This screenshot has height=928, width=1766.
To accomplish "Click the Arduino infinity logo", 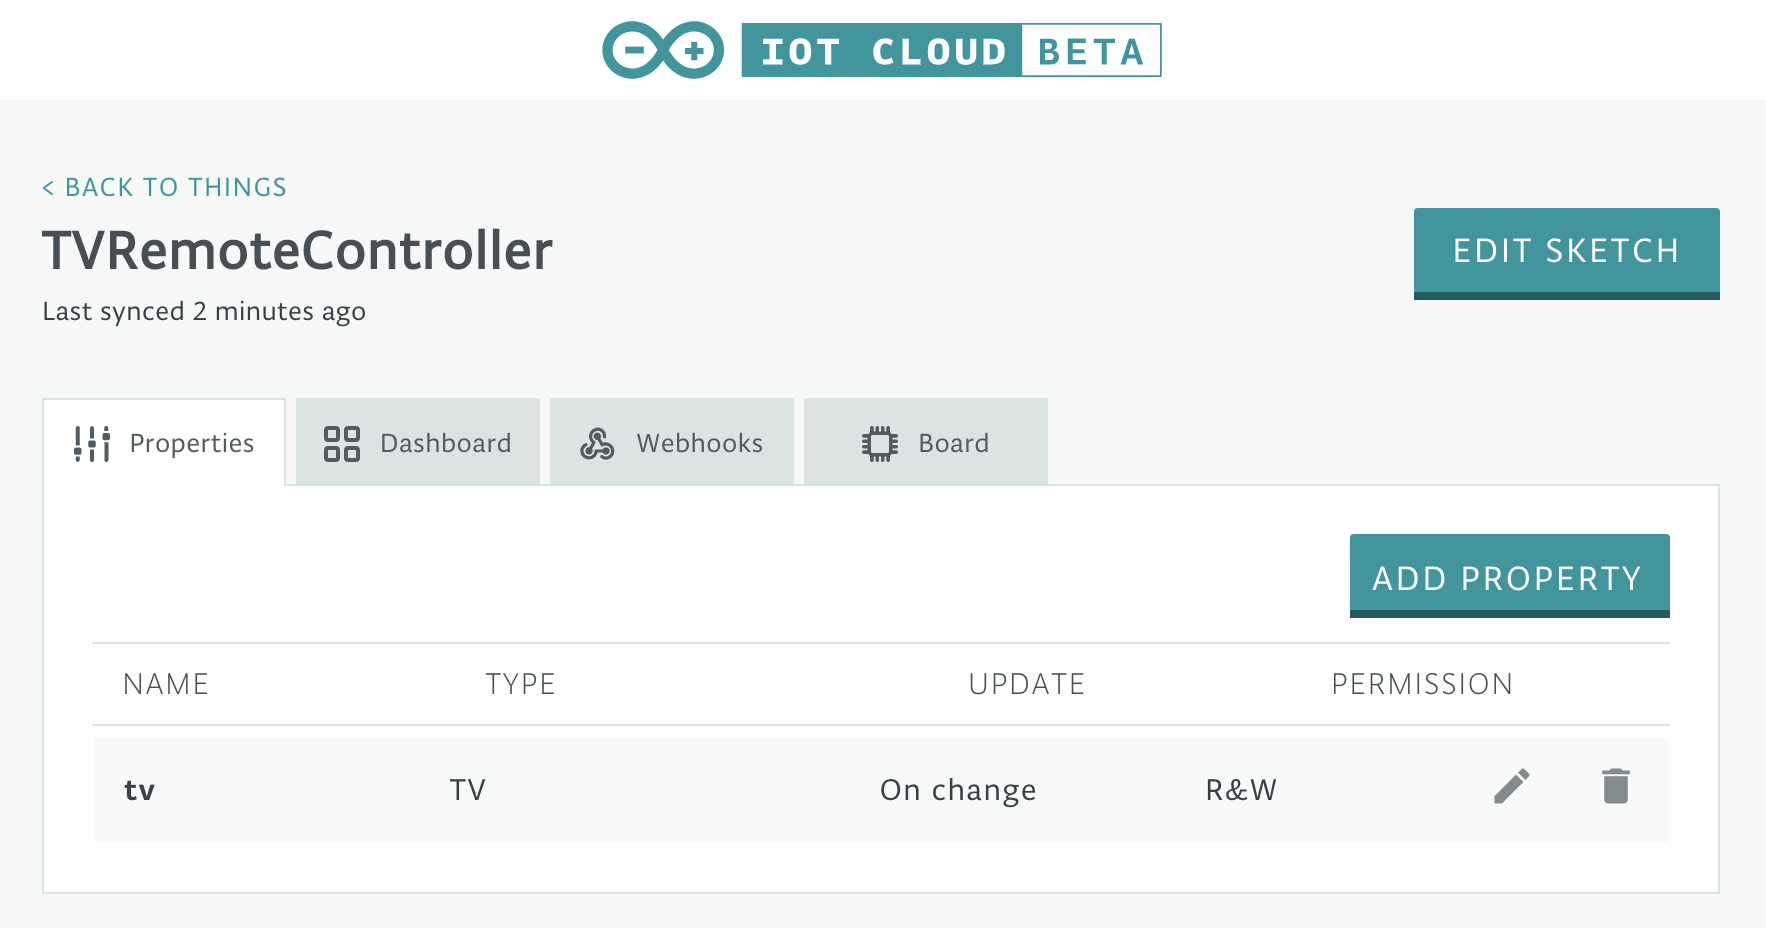I will pyautogui.click(x=661, y=48).
